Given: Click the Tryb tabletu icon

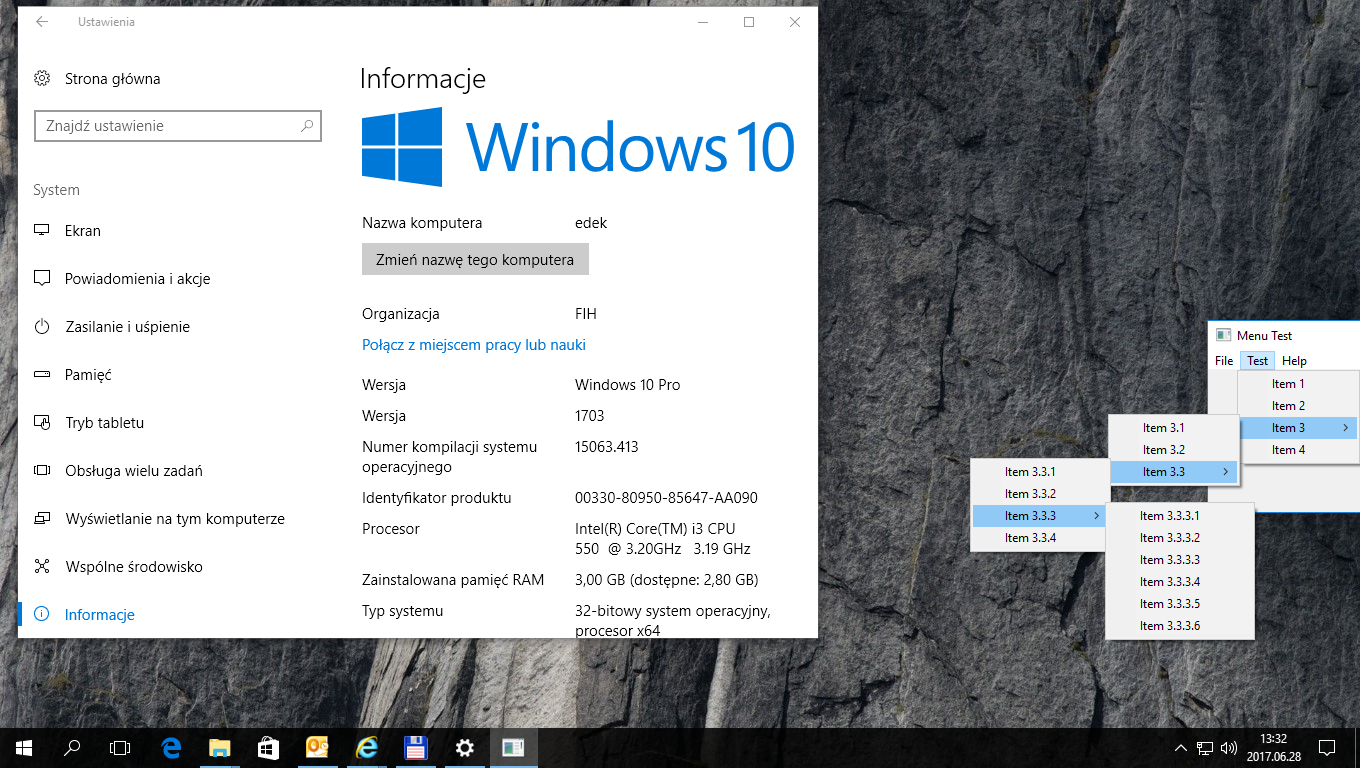Looking at the screenshot, I should pyautogui.click(x=42, y=422).
